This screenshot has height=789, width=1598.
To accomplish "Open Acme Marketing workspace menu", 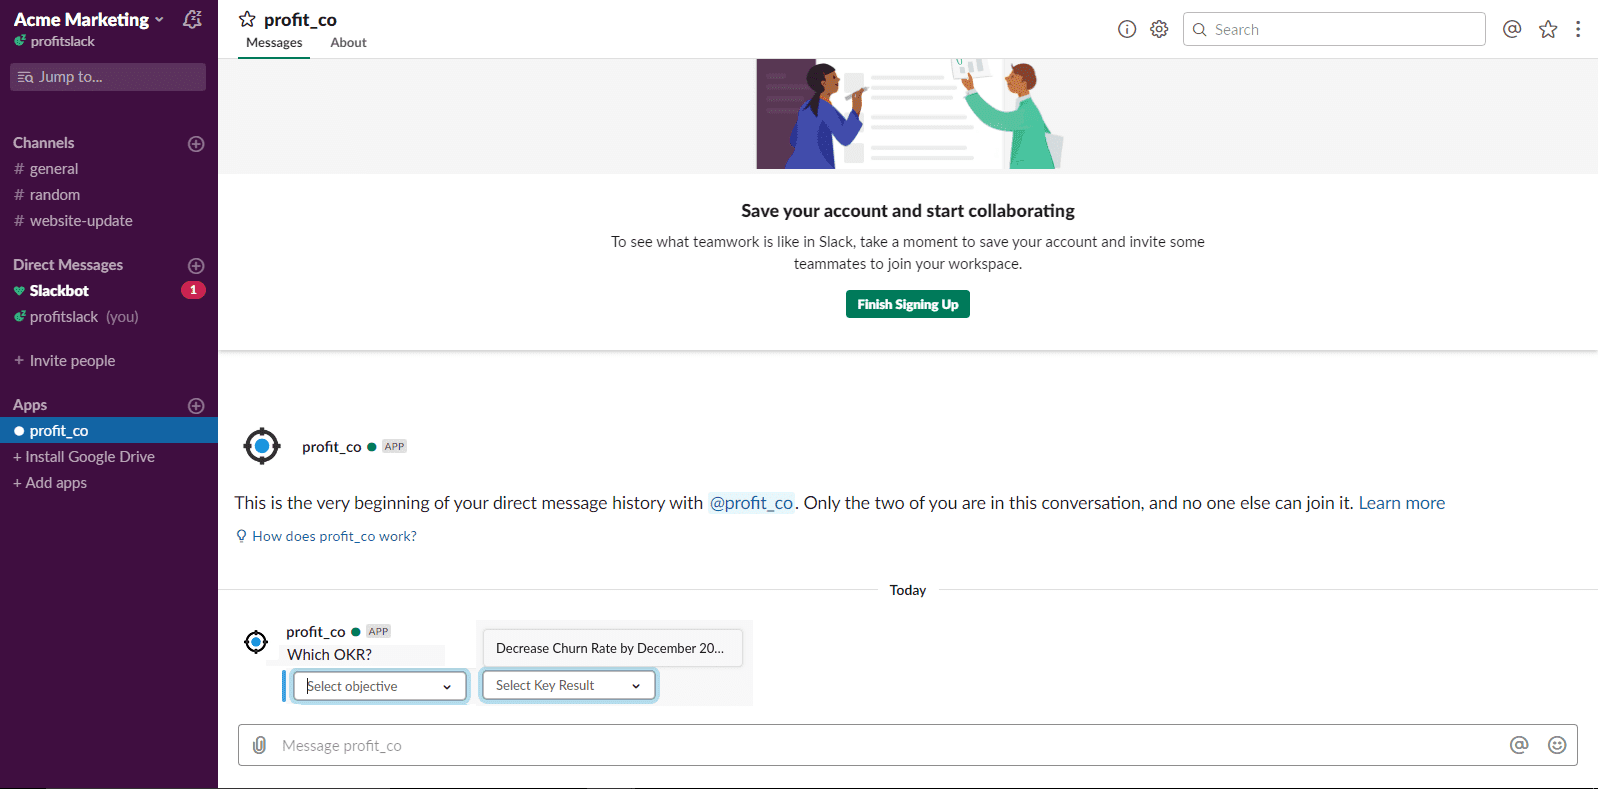I will tap(89, 19).
